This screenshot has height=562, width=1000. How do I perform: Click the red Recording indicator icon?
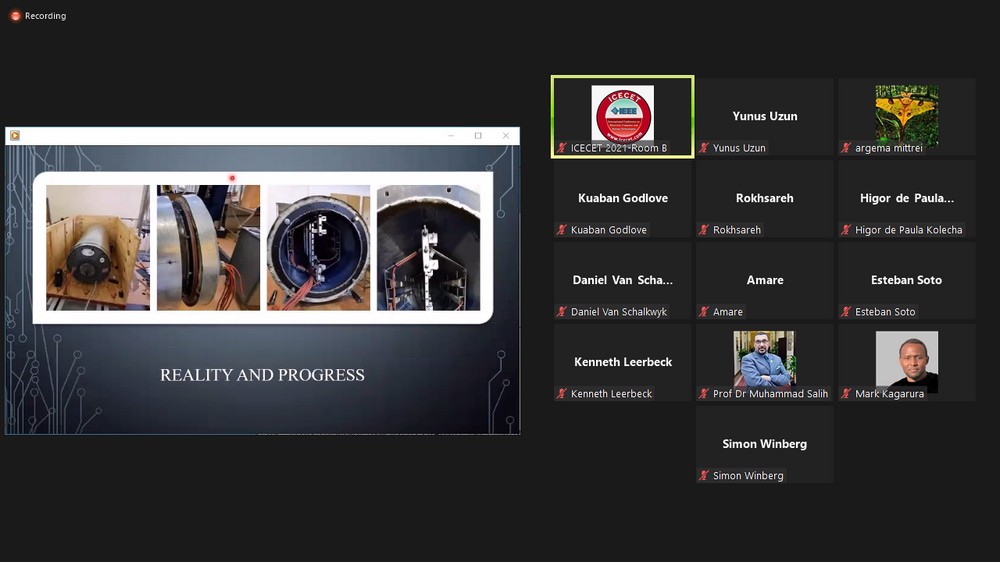tap(15, 16)
